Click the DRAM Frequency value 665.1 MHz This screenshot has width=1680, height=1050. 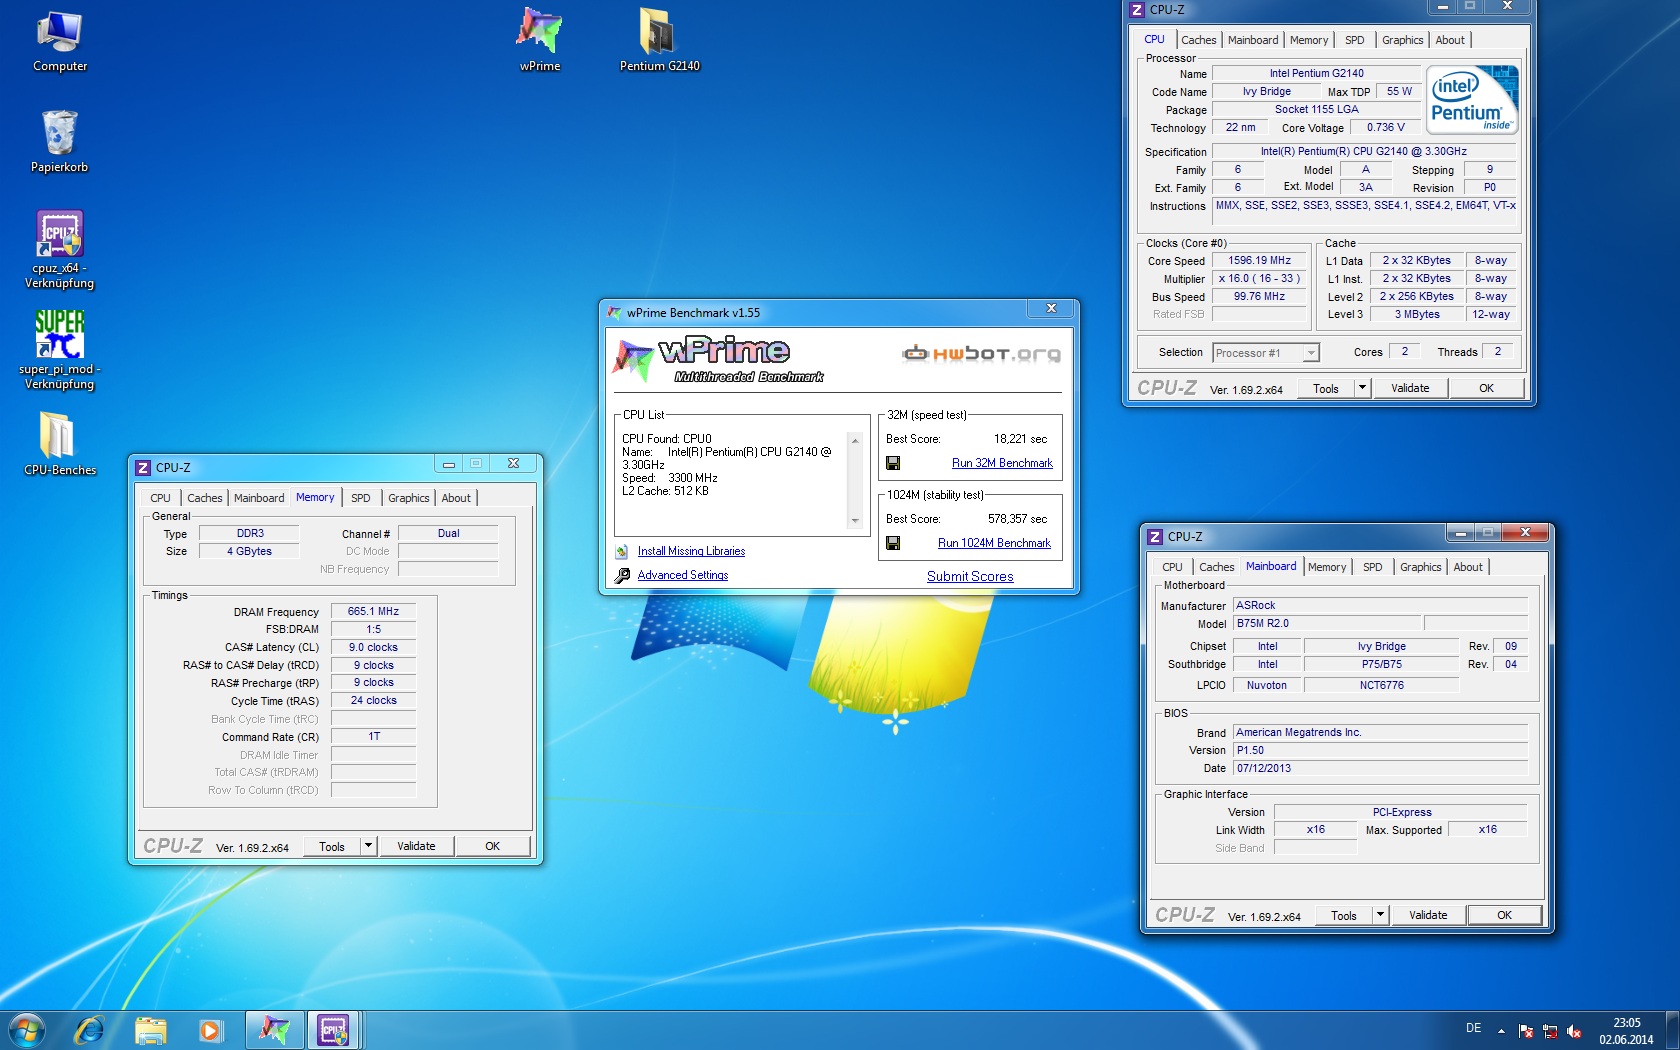pyautogui.click(x=373, y=611)
